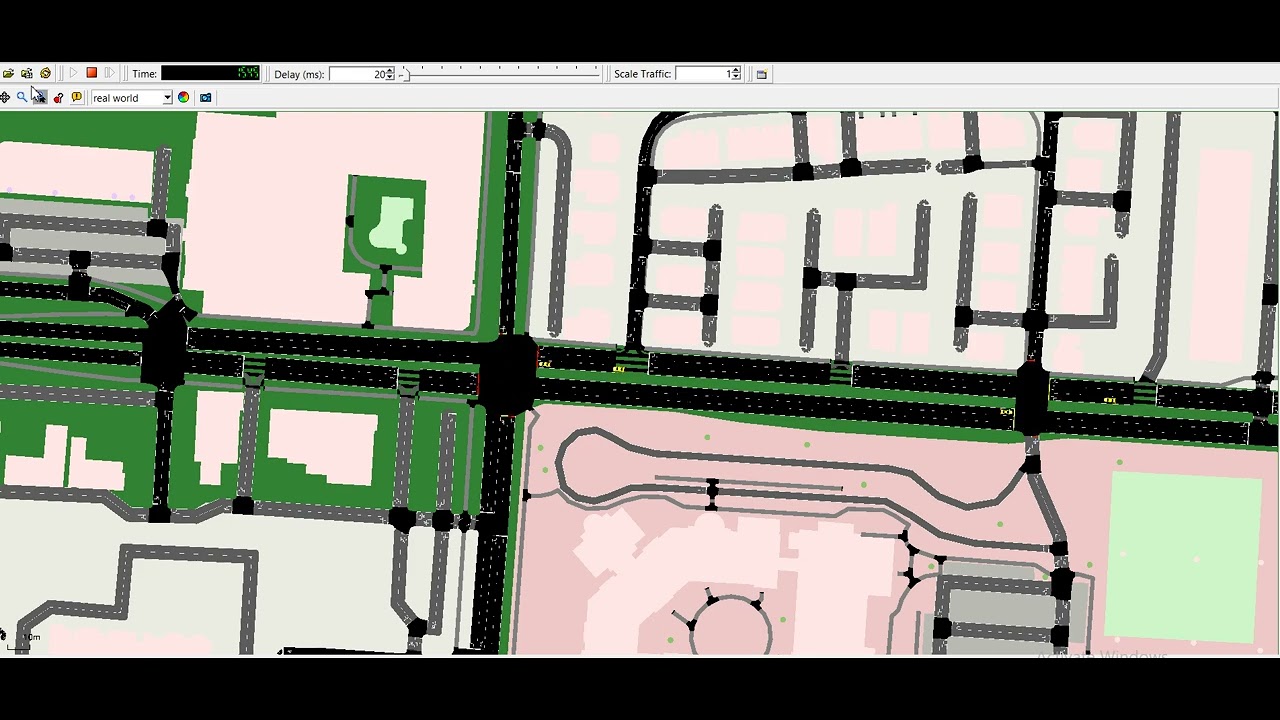Click the large central road intersection

tap(509, 375)
